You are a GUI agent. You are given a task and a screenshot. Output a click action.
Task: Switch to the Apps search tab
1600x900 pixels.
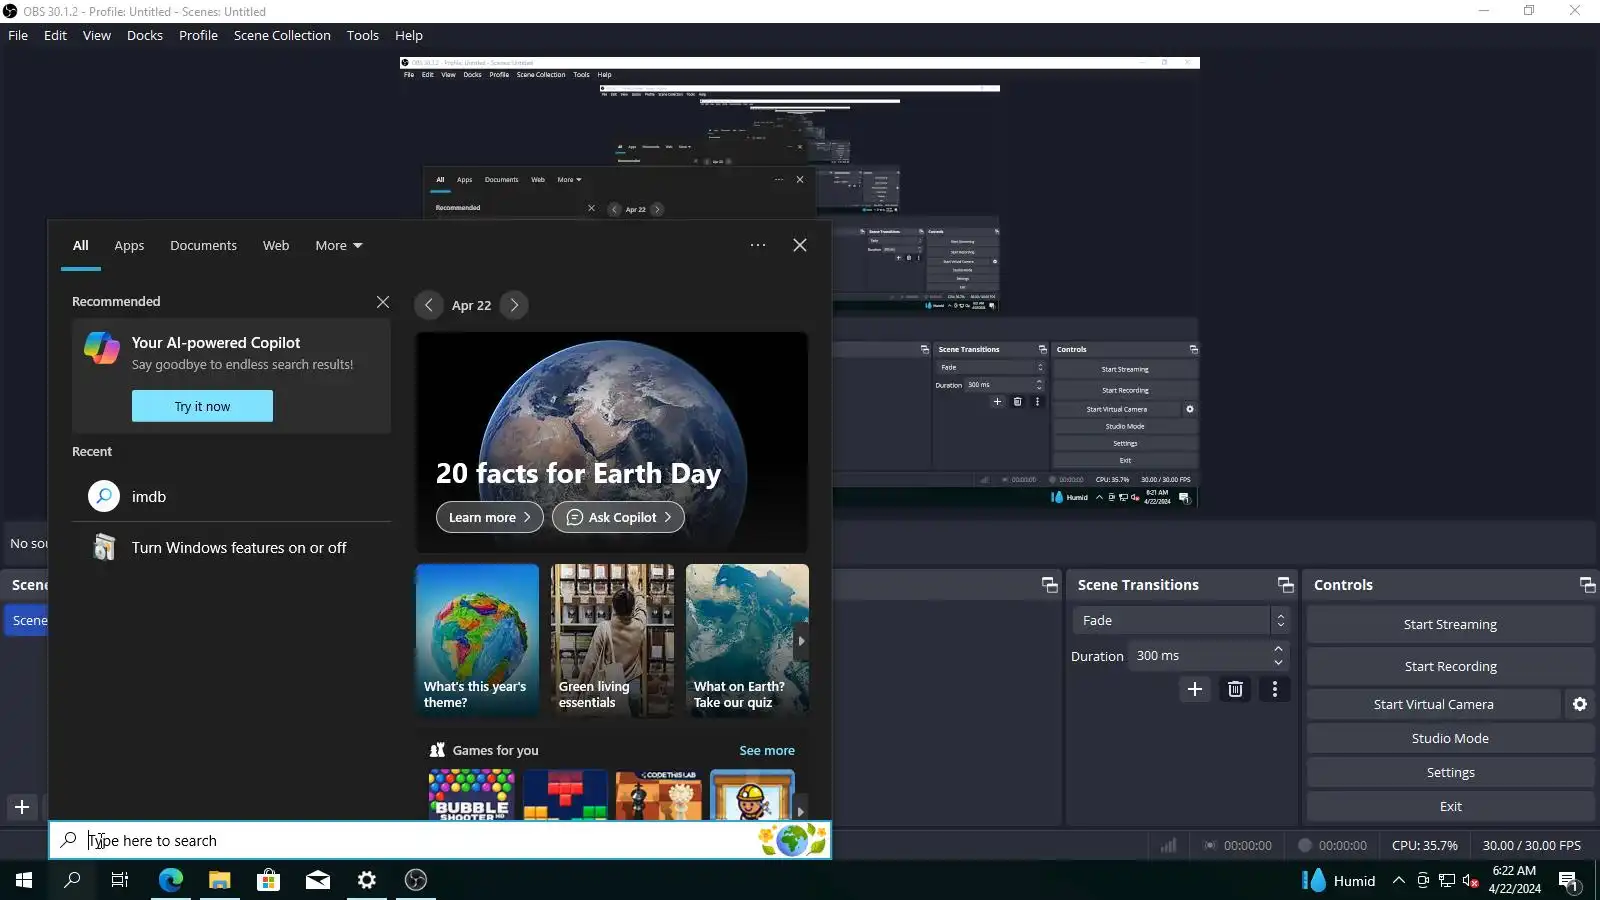click(129, 246)
